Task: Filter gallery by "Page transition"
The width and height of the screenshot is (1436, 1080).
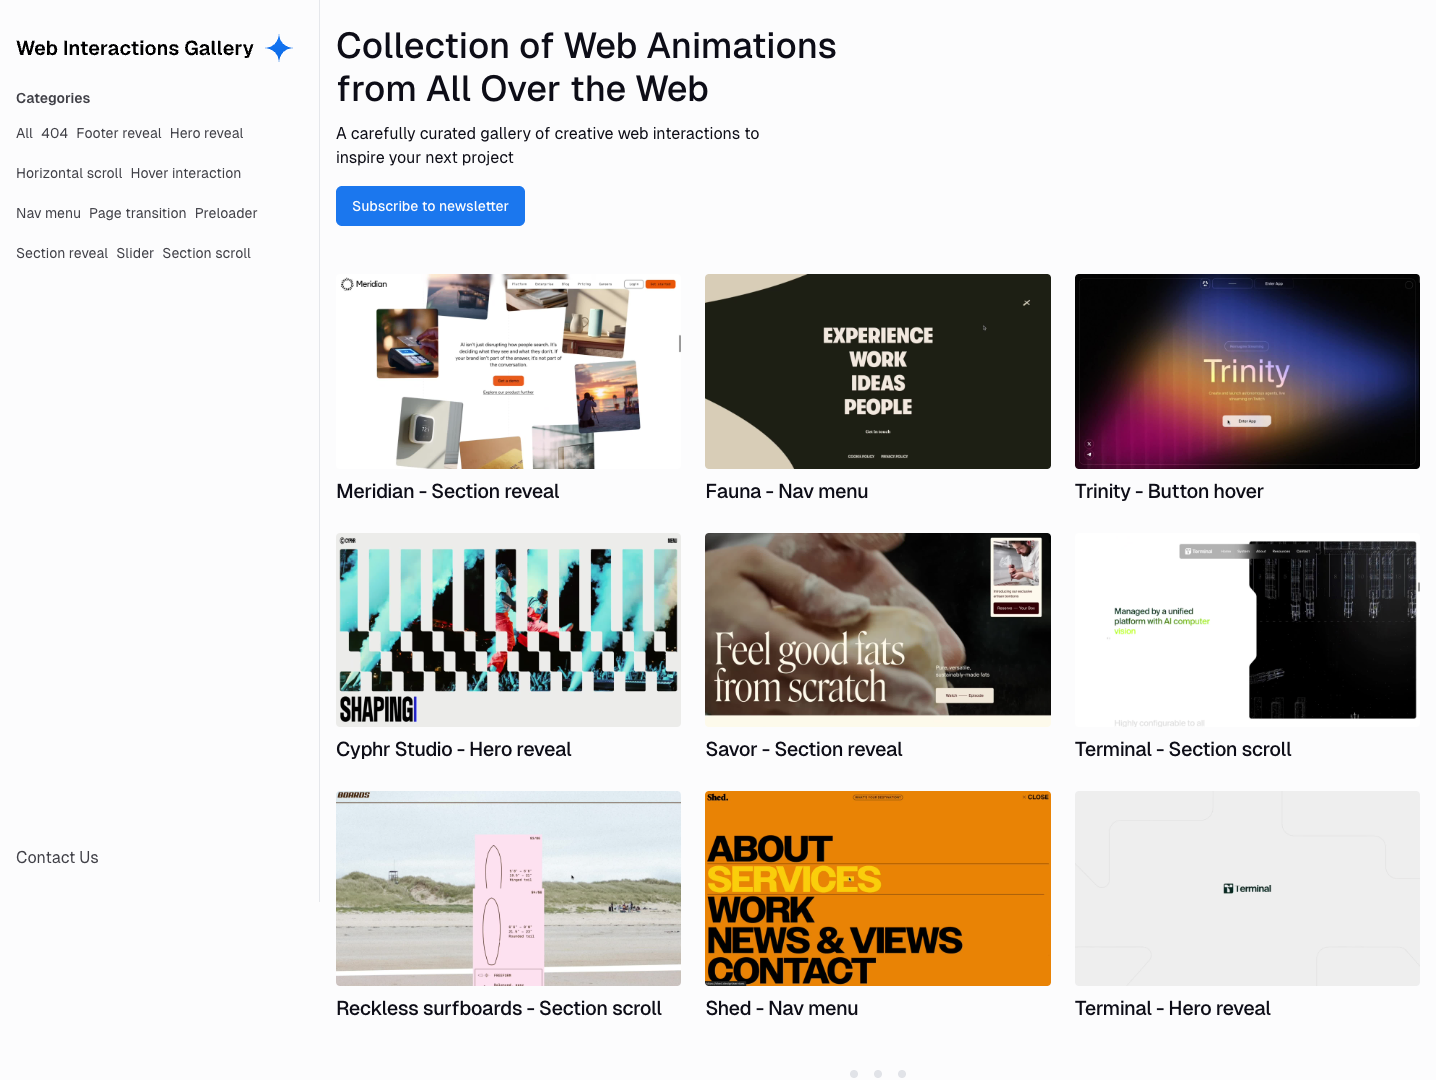Action: pos(137,213)
